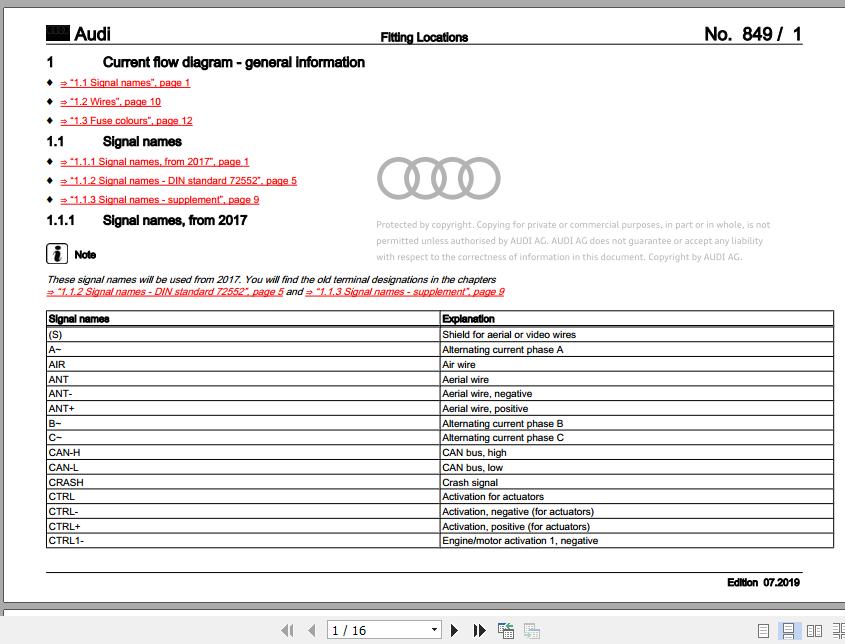Viewport: 845px width, 644px height.
Task: Click the previous view navigation icon
Action: [505, 630]
